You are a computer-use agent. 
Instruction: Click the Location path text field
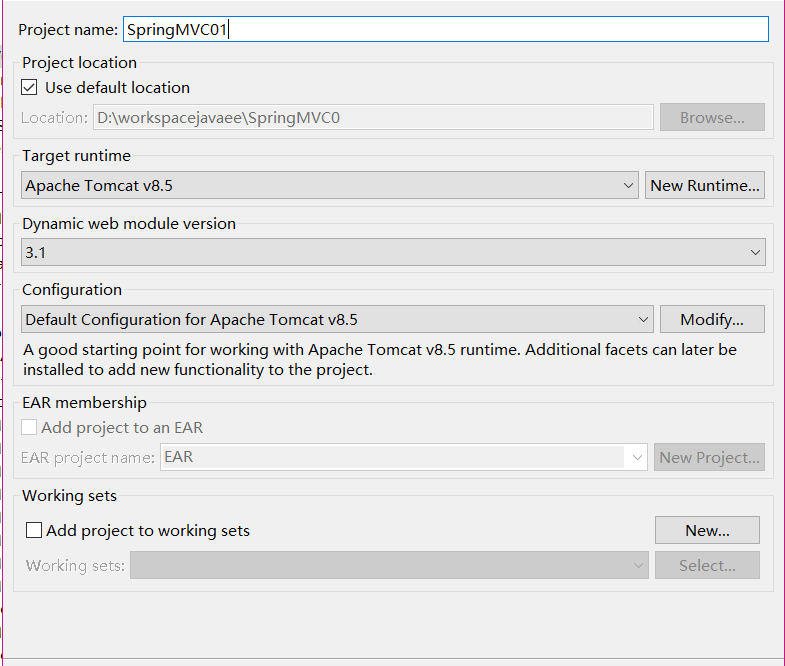pyautogui.click(x=373, y=118)
